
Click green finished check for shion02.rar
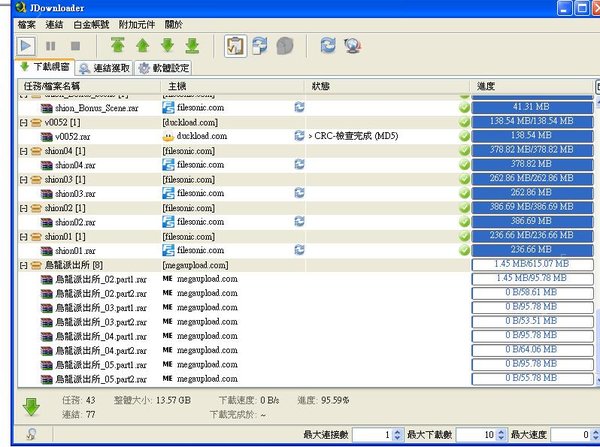tap(464, 222)
